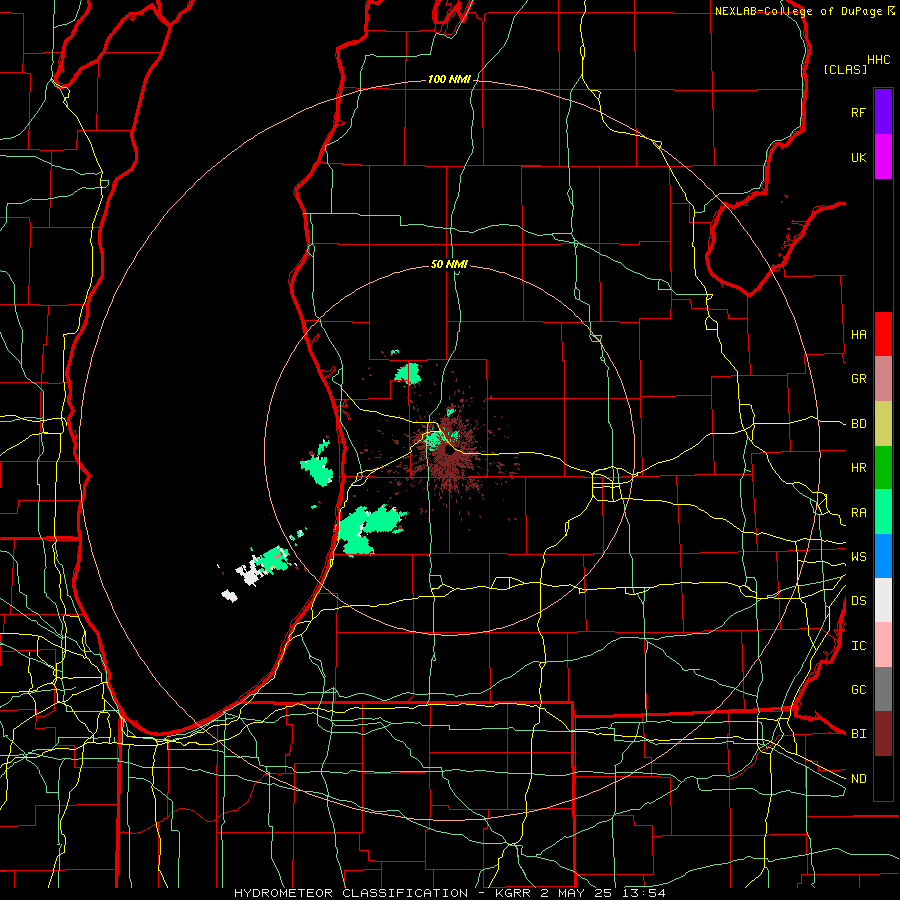Screen dimensions: 900x900
Task: Click the 'HHC' product label
Action: [879, 60]
